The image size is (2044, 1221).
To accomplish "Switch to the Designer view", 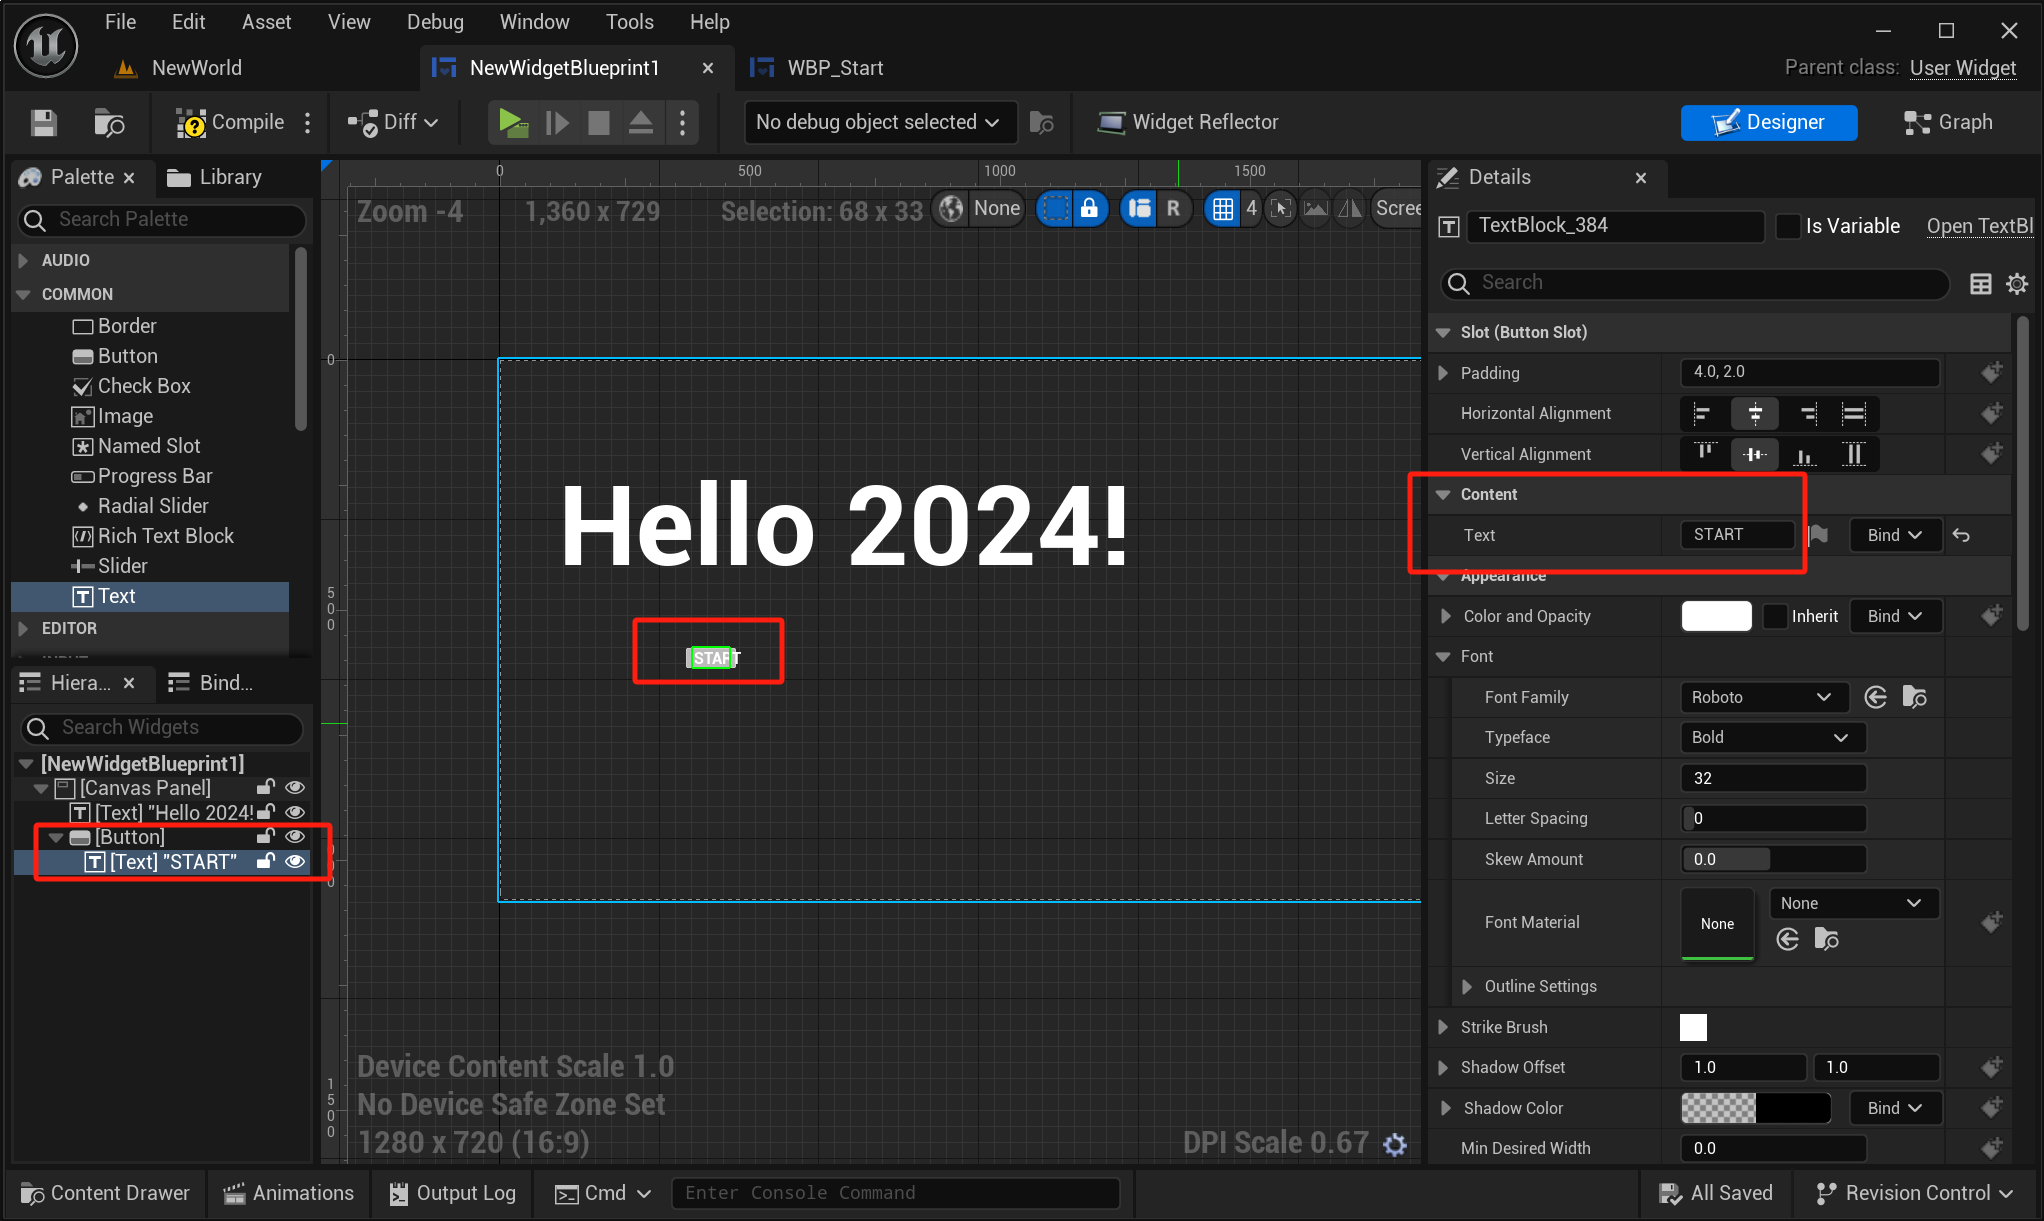I will pyautogui.click(x=1768, y=122).
